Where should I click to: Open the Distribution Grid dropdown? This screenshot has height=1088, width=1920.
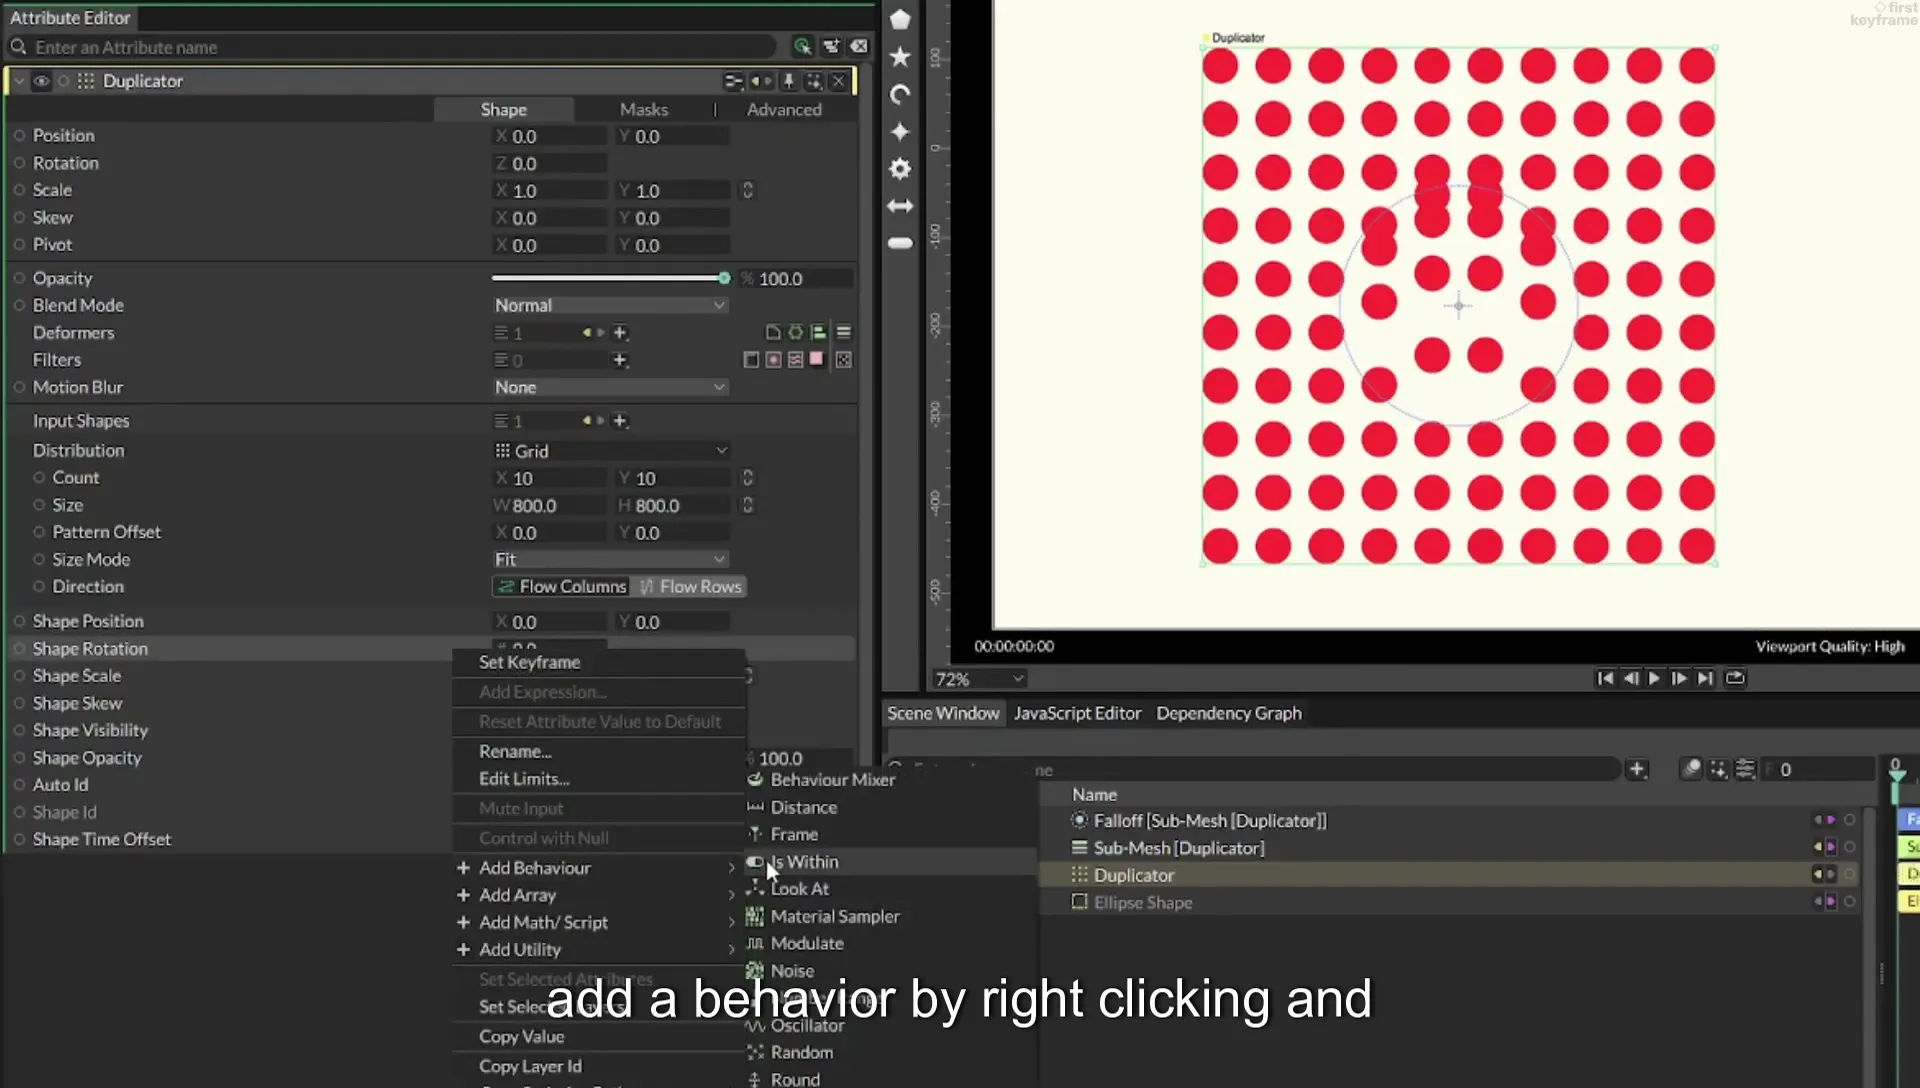point(610,451)
